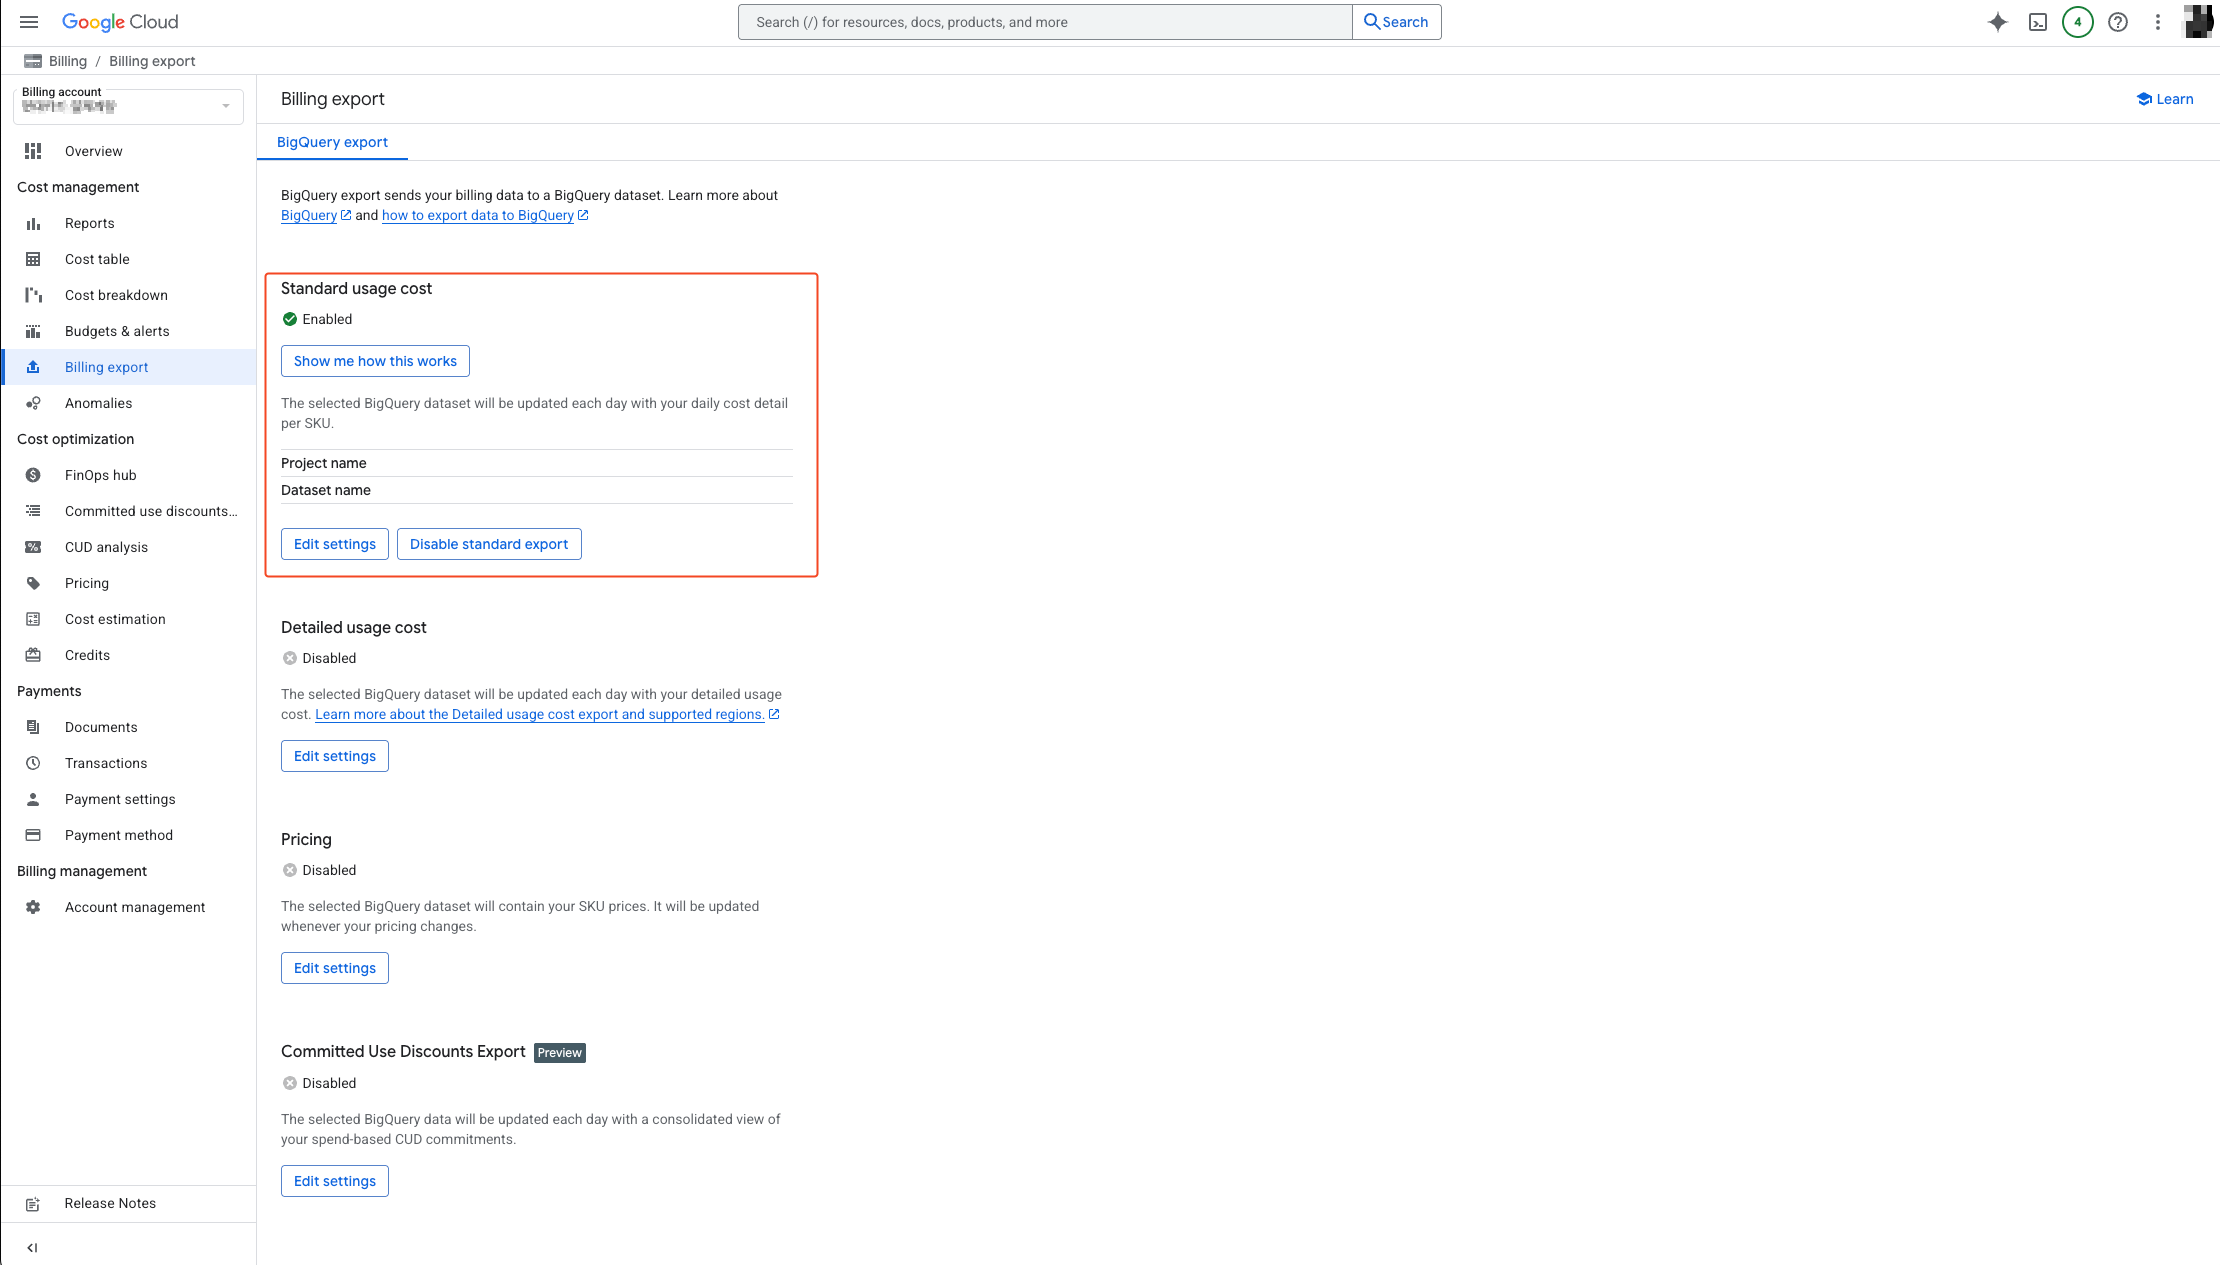The image size is (2220, 1265).
Task: Click the Search button
Action: [x=1396, y=22]
